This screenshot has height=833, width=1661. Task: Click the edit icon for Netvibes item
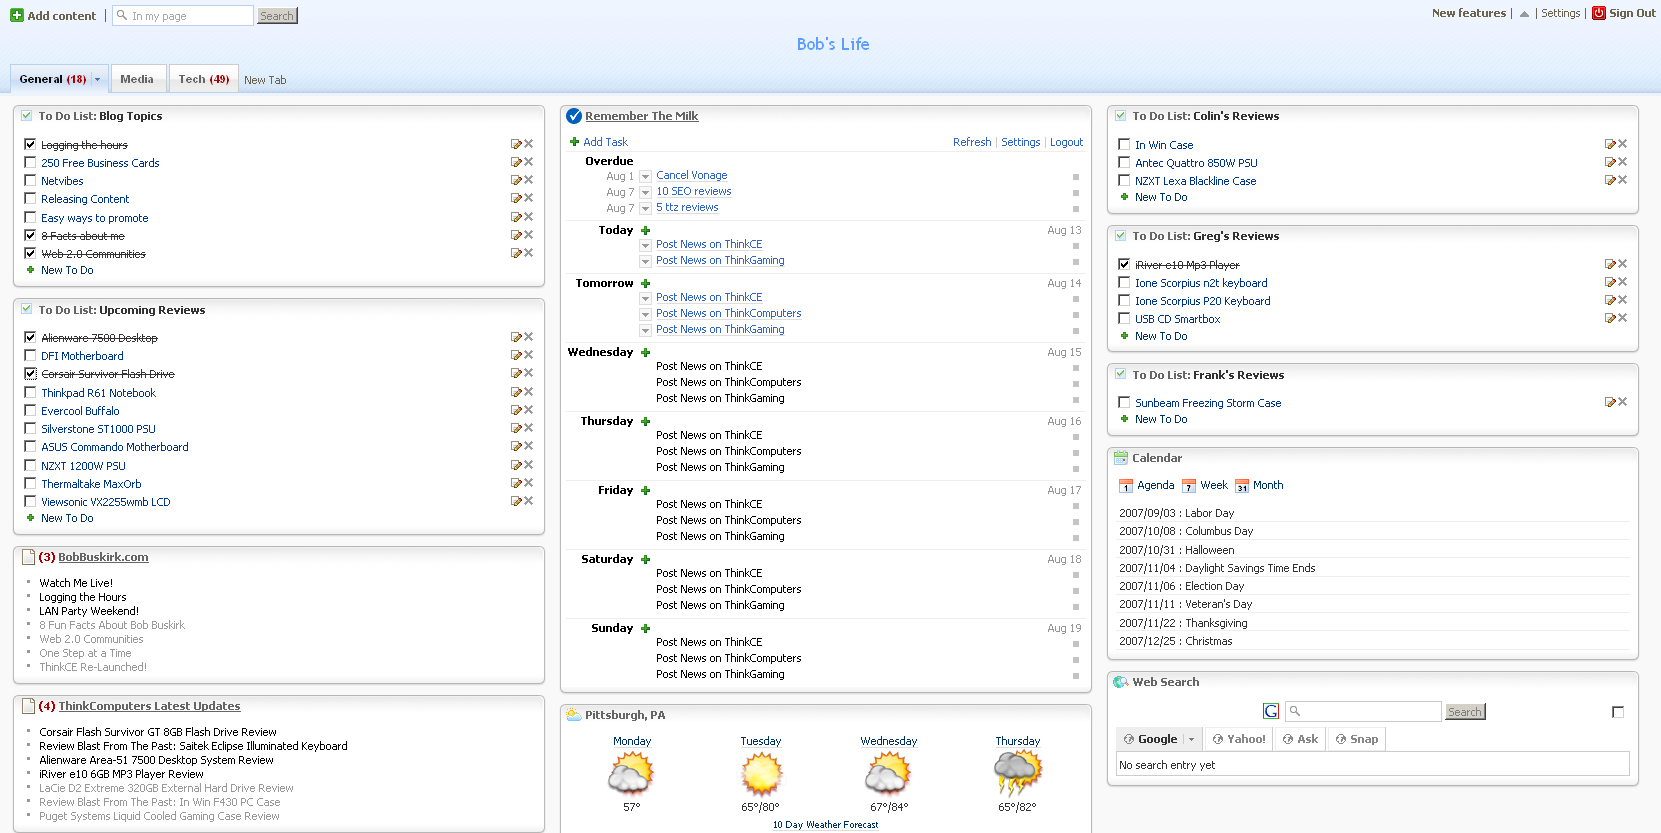point(516,181)
